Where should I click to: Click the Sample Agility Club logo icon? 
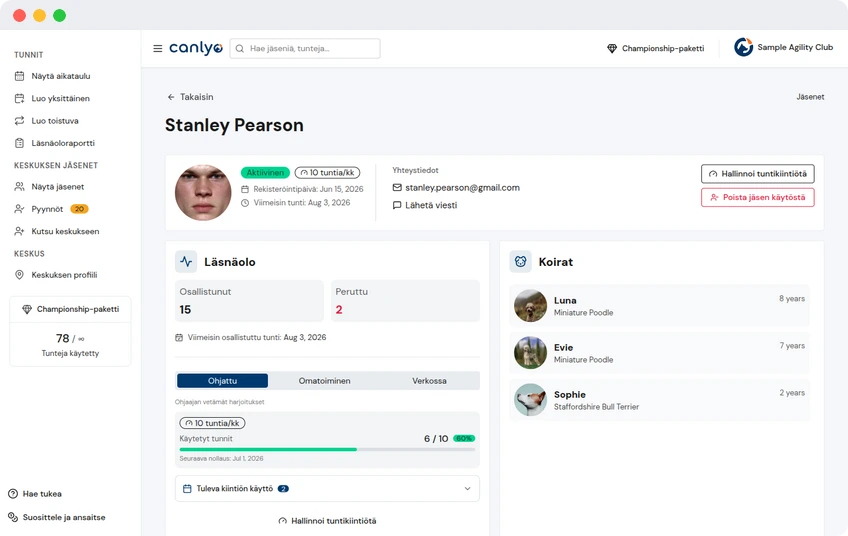pos(743,48)
